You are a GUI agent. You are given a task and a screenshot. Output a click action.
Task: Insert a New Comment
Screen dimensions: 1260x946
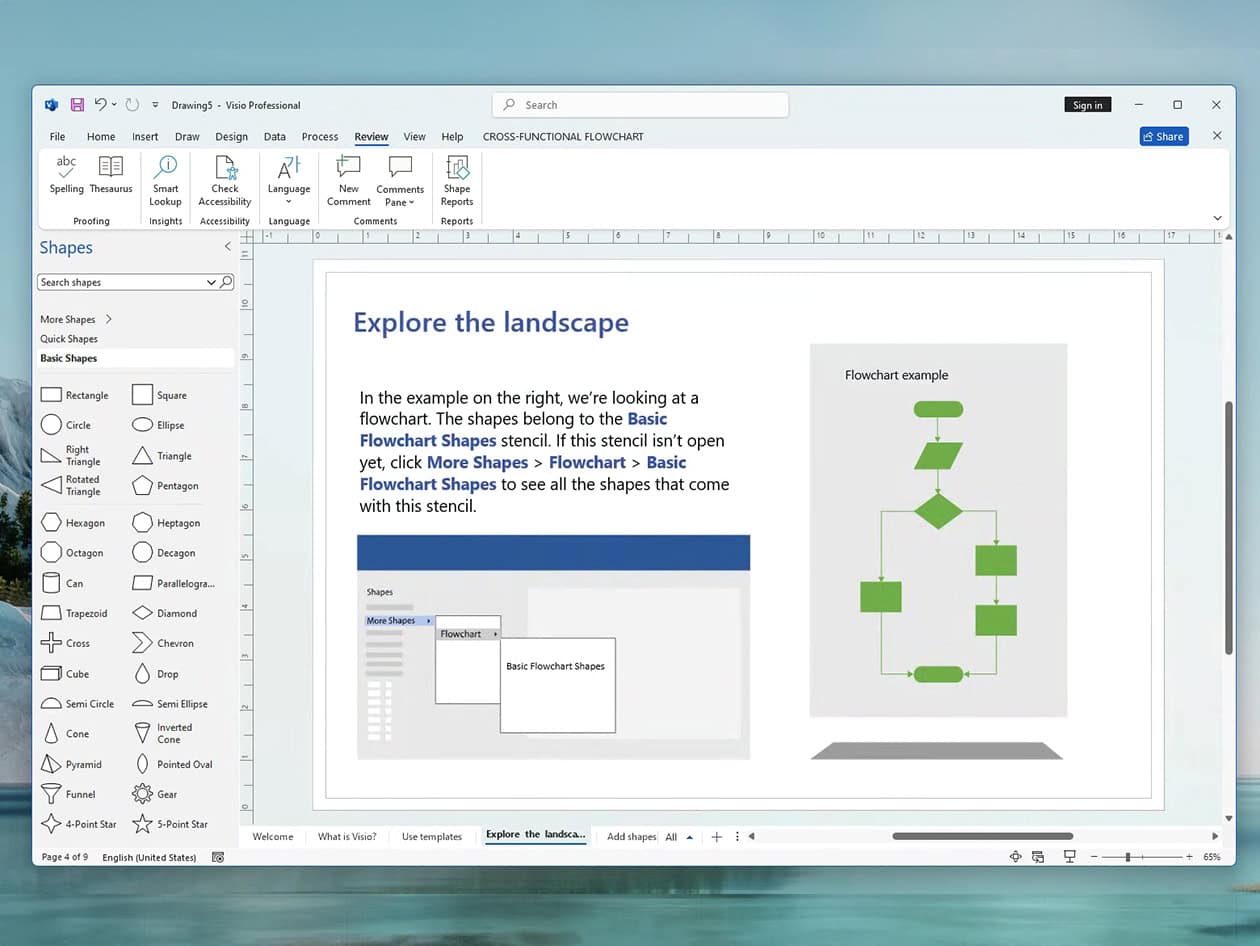coord(347,180)
